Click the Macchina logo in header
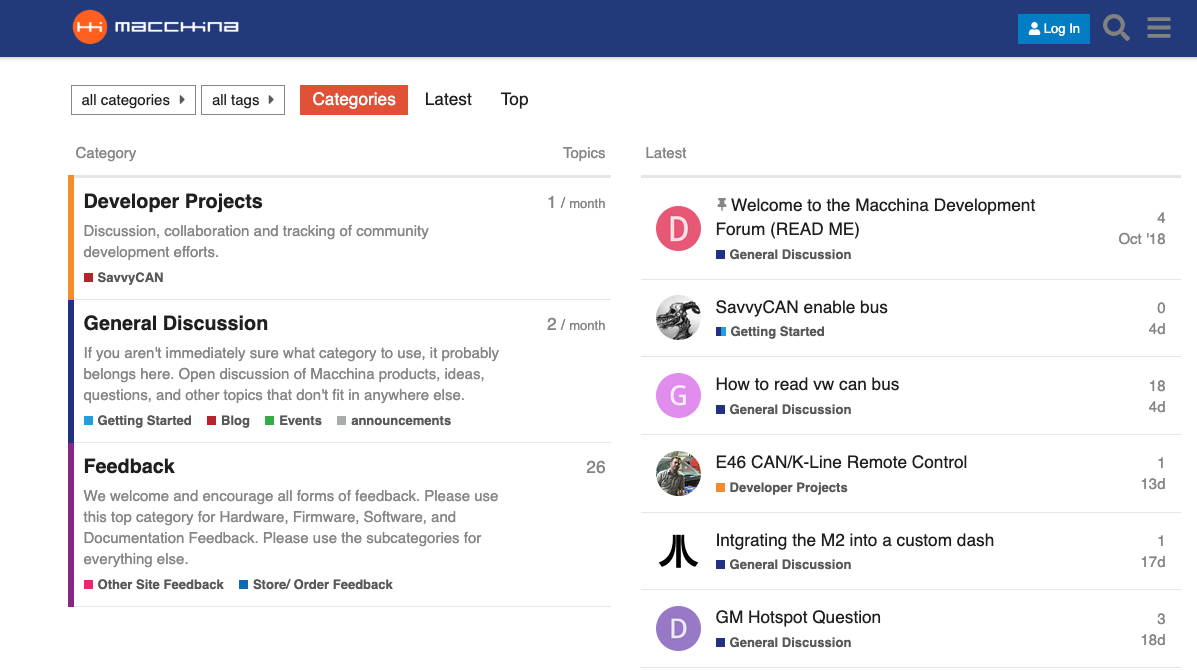This screenshot has width=1197, height=670. (156, 27)
